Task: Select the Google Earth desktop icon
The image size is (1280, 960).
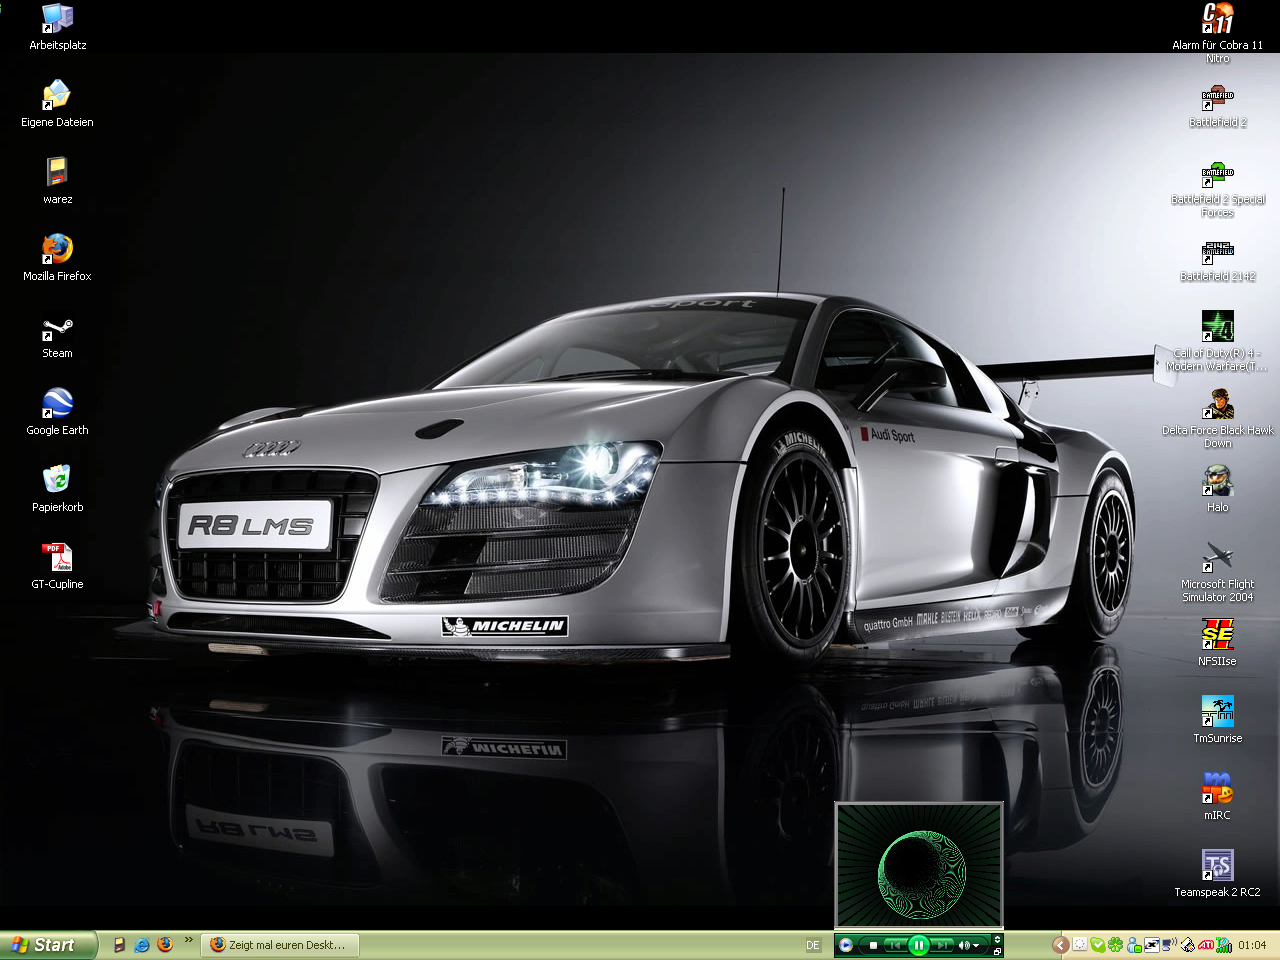Action: coord(57,404)
